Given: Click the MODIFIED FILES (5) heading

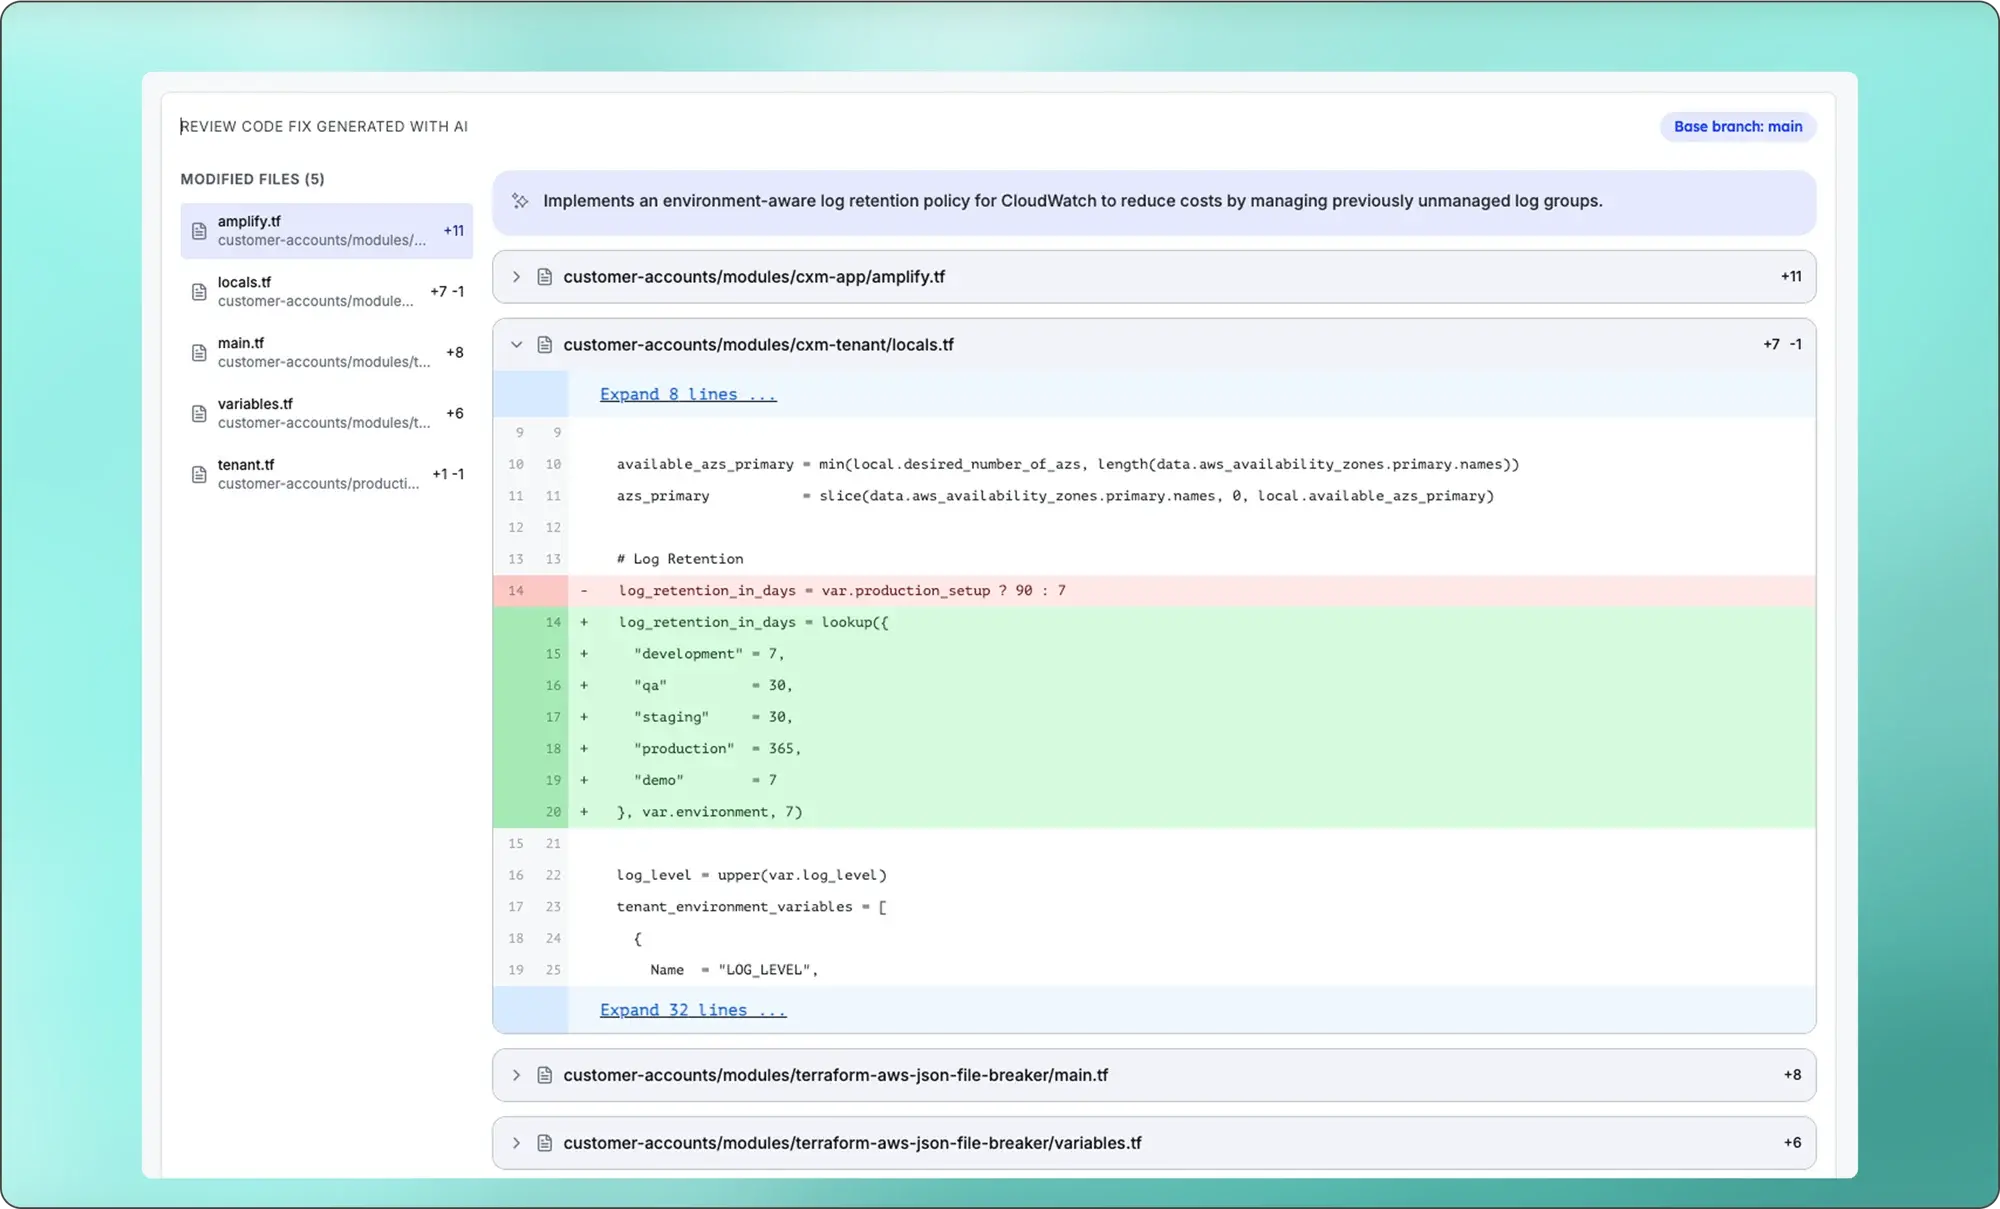Looking at the screenshot, I should tap(252, 180).
